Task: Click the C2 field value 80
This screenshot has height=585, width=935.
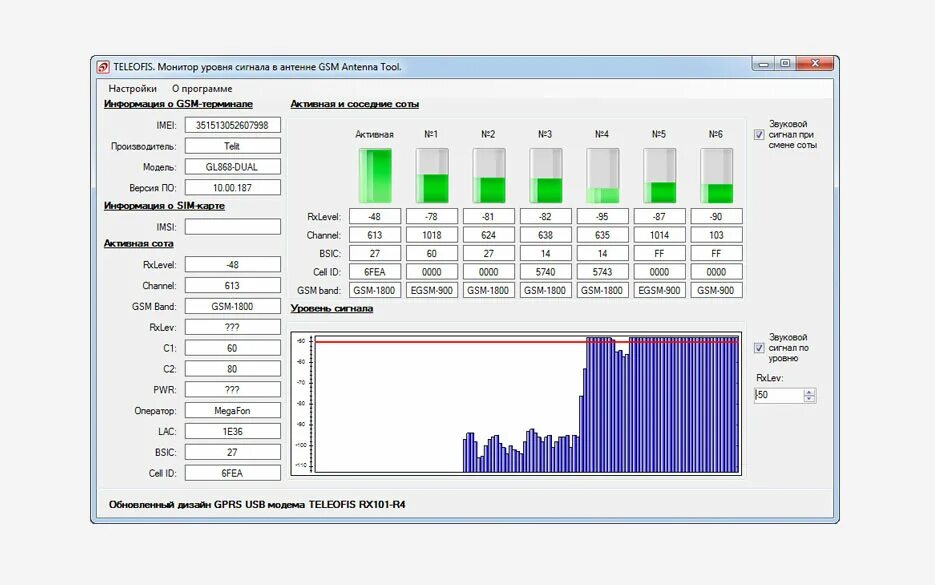Action: point(233,369)
